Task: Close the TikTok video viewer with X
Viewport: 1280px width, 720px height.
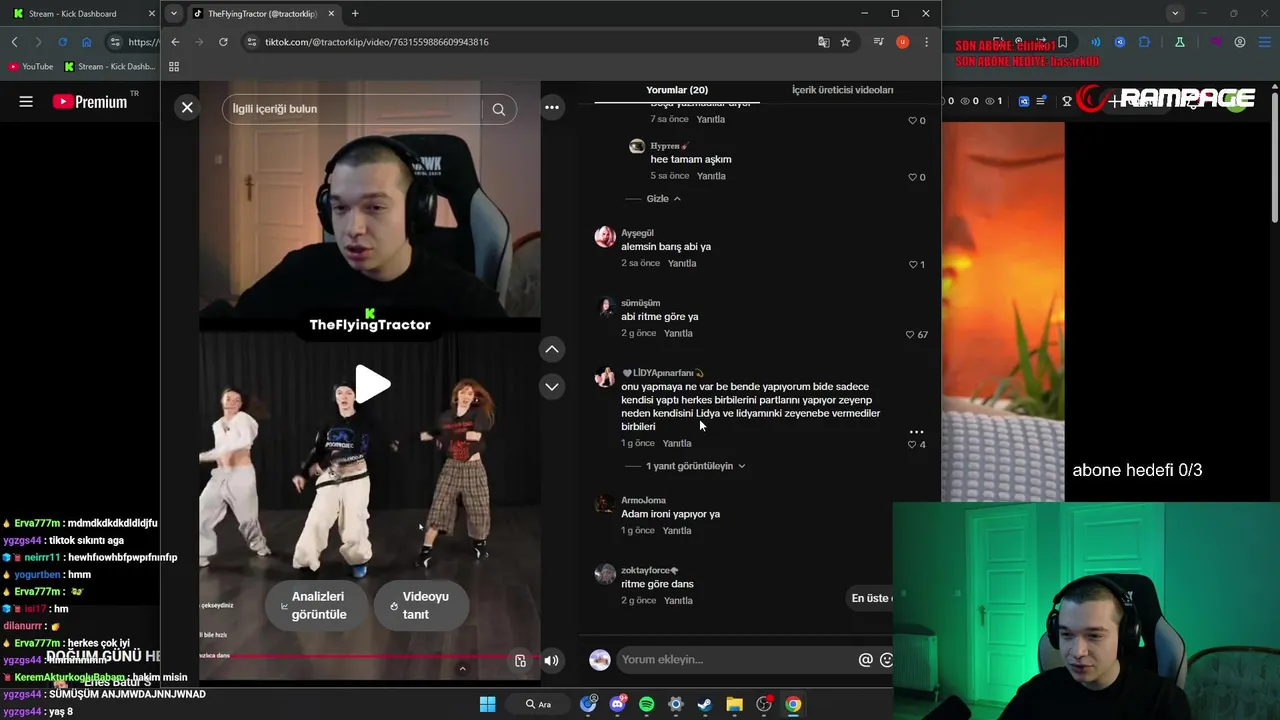Action: coord(187,108)
